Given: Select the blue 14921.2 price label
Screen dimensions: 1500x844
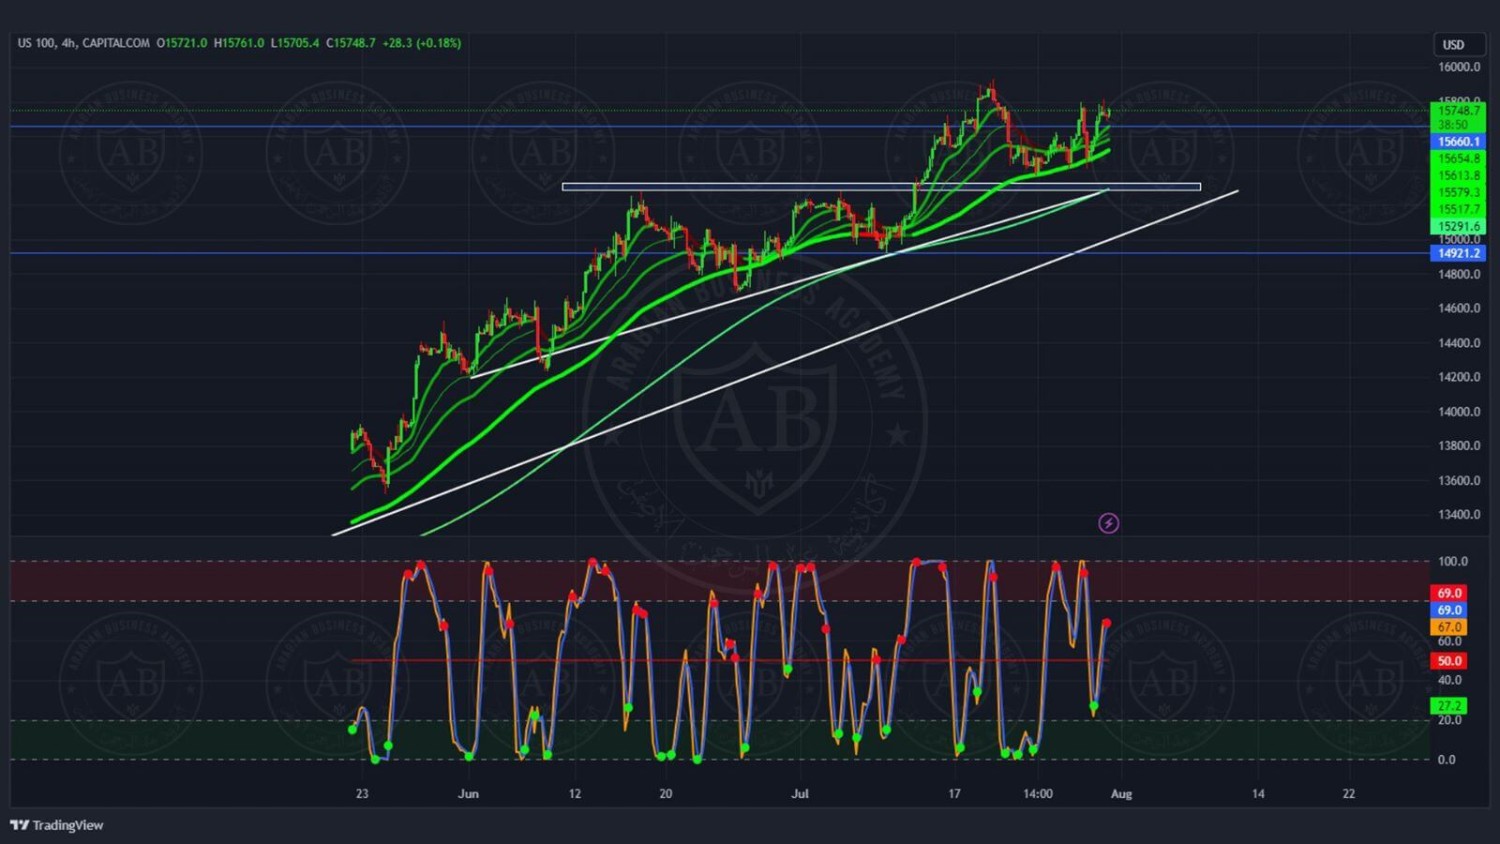Looking at the screenshot, I should click(x=1458, y=254).
